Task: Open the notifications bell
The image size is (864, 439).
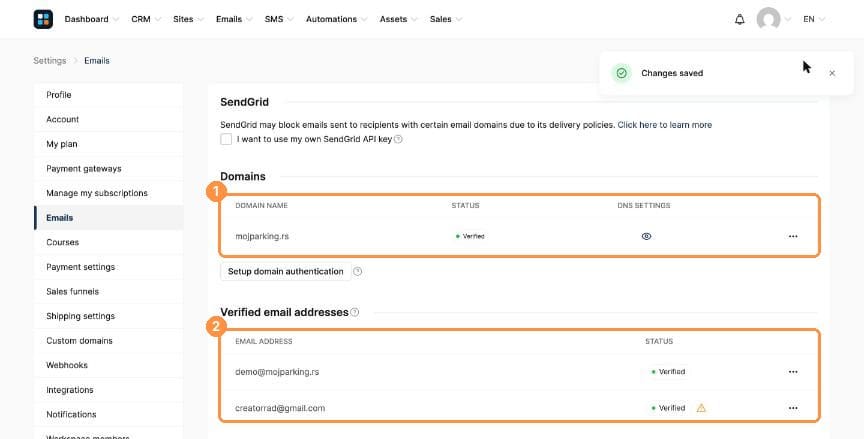Action: (739, 19)
